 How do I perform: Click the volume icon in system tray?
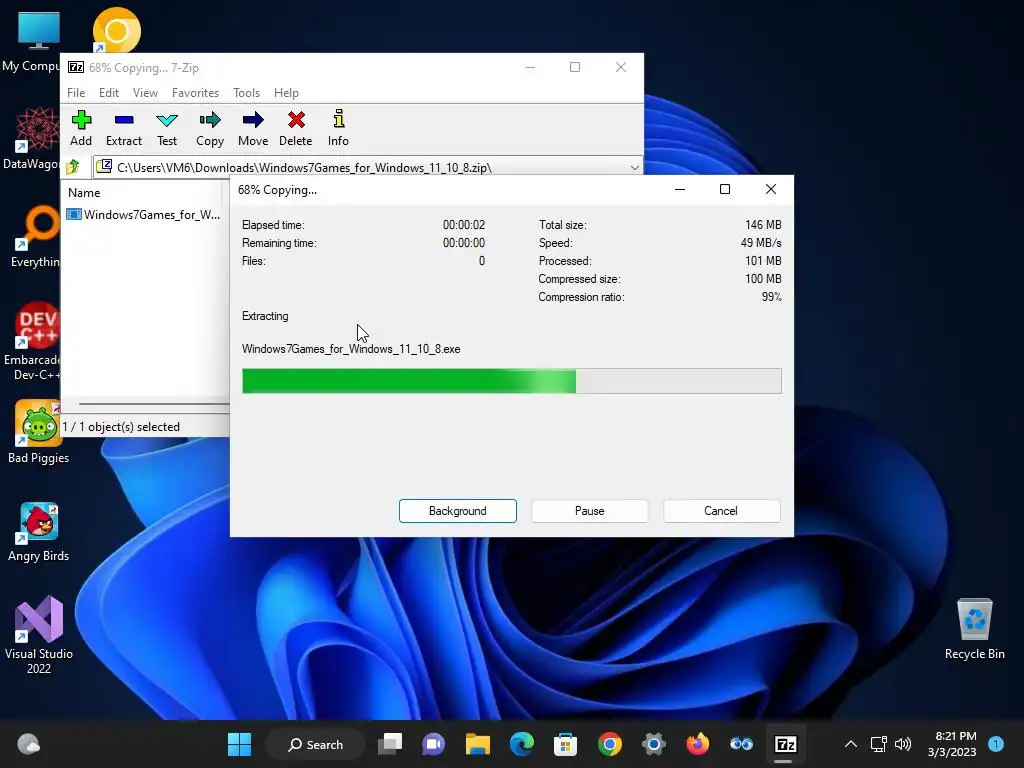tap(903, 744)
